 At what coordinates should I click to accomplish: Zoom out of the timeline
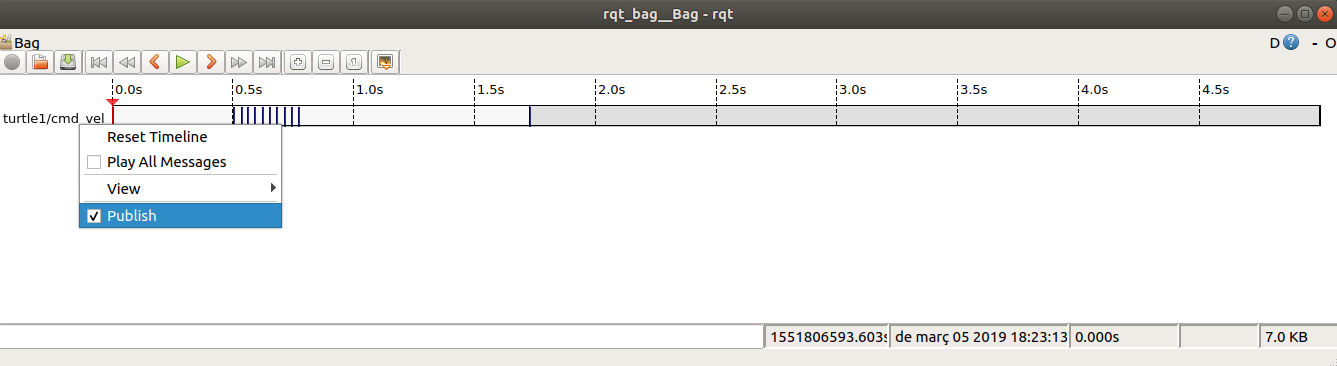[326, 62]
